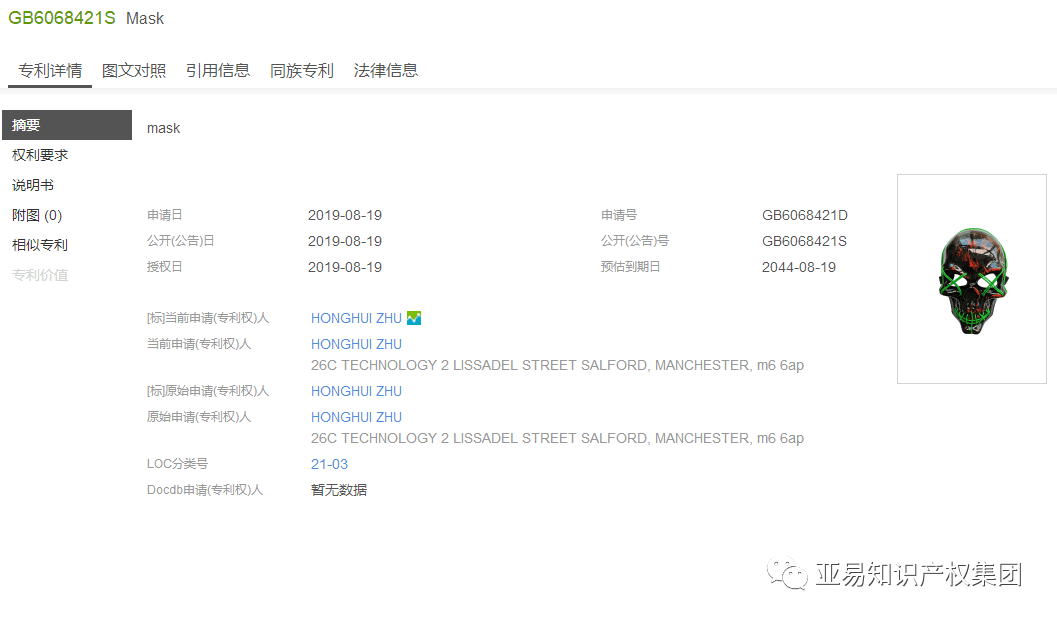Click 专利价值 in the sidebar
This screenshot has width=1057, height=621.
coord(40,275)
